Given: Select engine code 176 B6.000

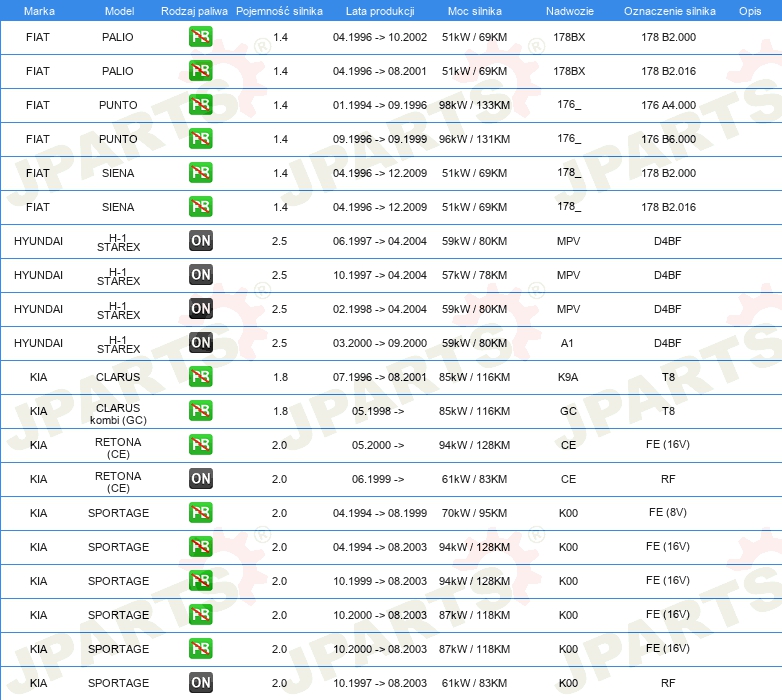Looking at the screenshot, I should [668, 139].
